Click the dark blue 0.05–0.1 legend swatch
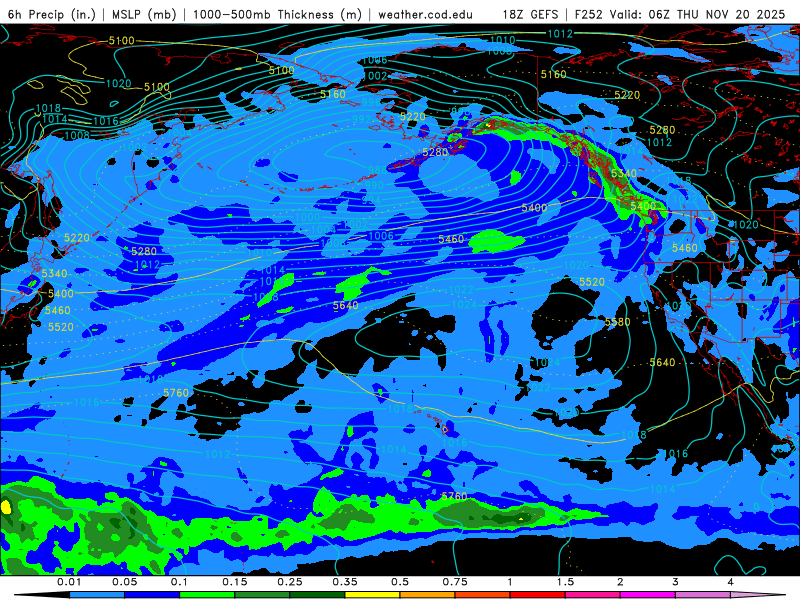 click(152, 595)
